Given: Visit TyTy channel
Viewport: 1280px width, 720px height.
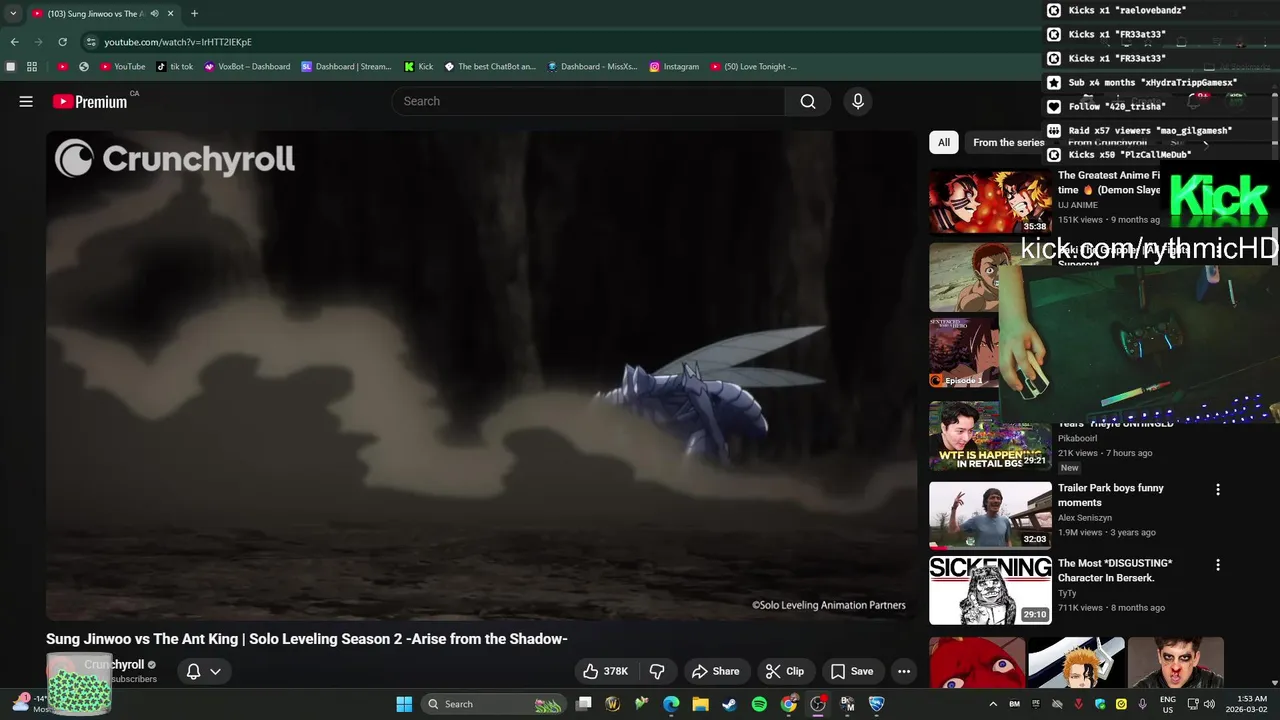Looking at the screenshot, I should pyautogui.click(x=1066, y=593).
